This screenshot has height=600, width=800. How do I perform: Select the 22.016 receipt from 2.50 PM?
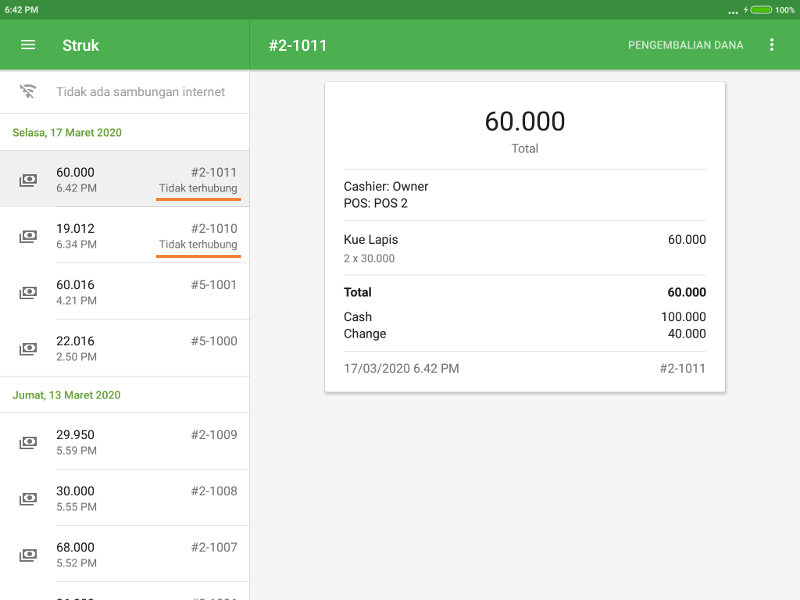pos(140,348)
